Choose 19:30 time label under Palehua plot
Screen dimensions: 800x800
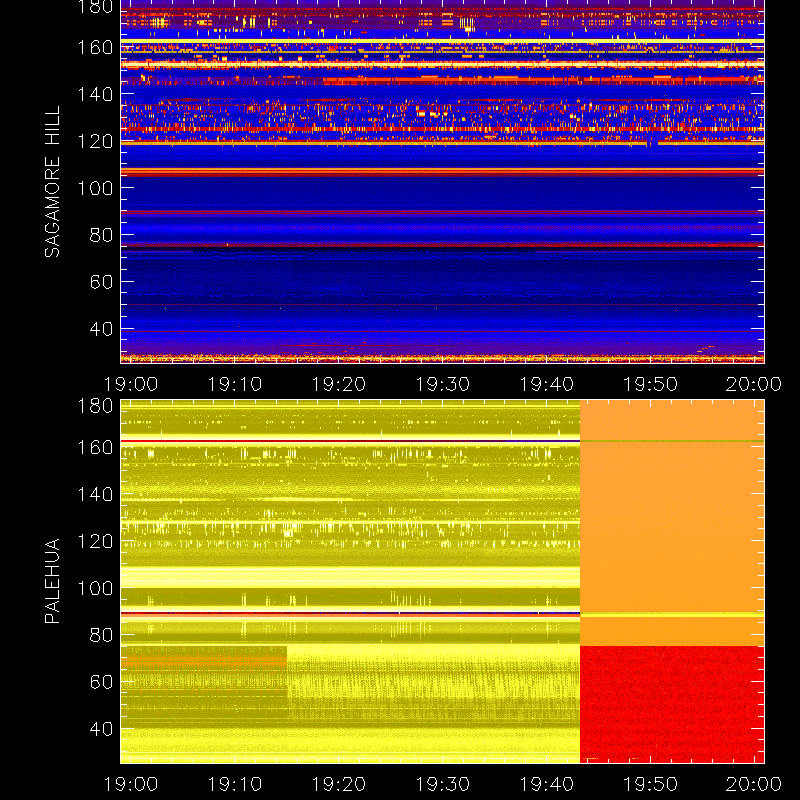tap(442, 784)
